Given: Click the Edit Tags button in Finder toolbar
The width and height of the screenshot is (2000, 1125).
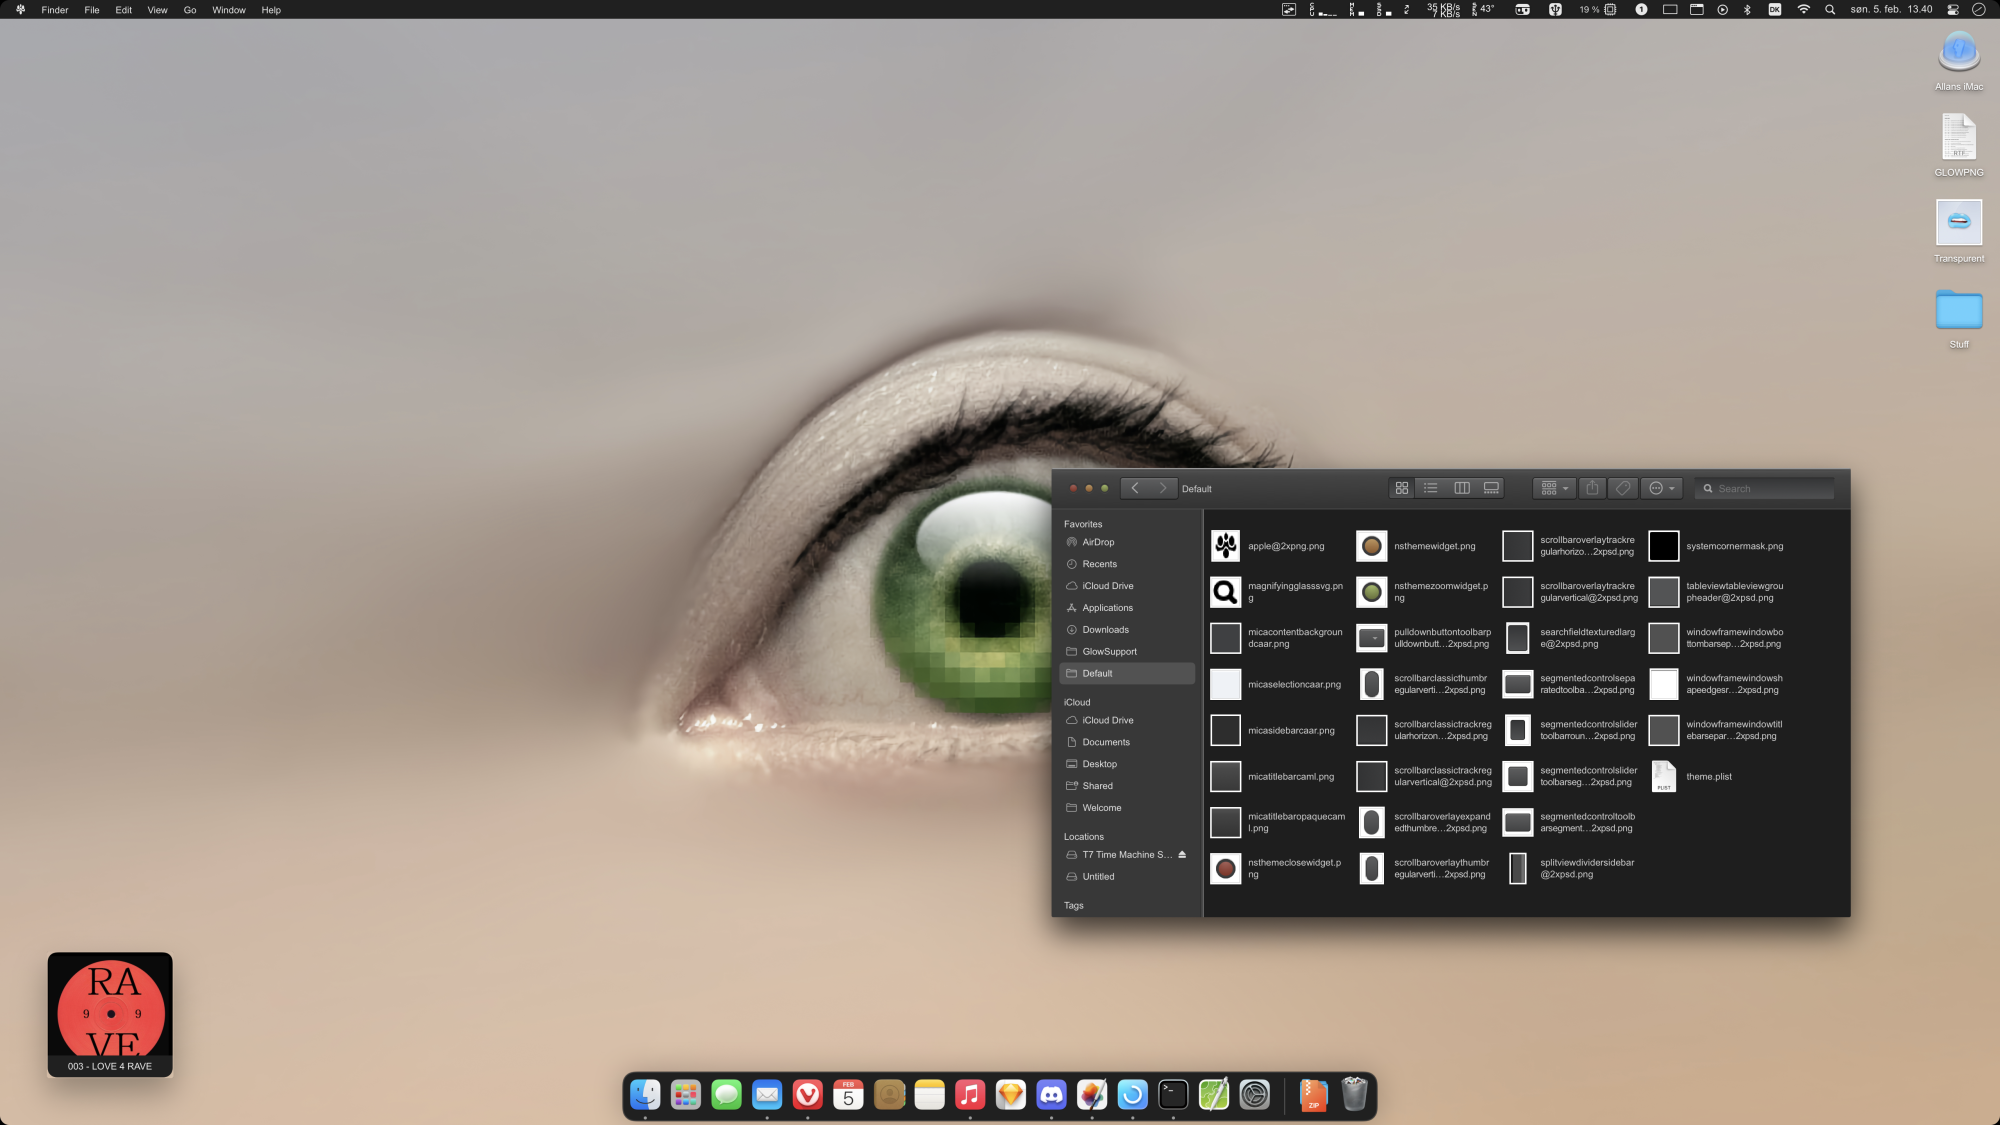Looking at the screenshot, I should pyautogui.click(x=1623, y=488).
